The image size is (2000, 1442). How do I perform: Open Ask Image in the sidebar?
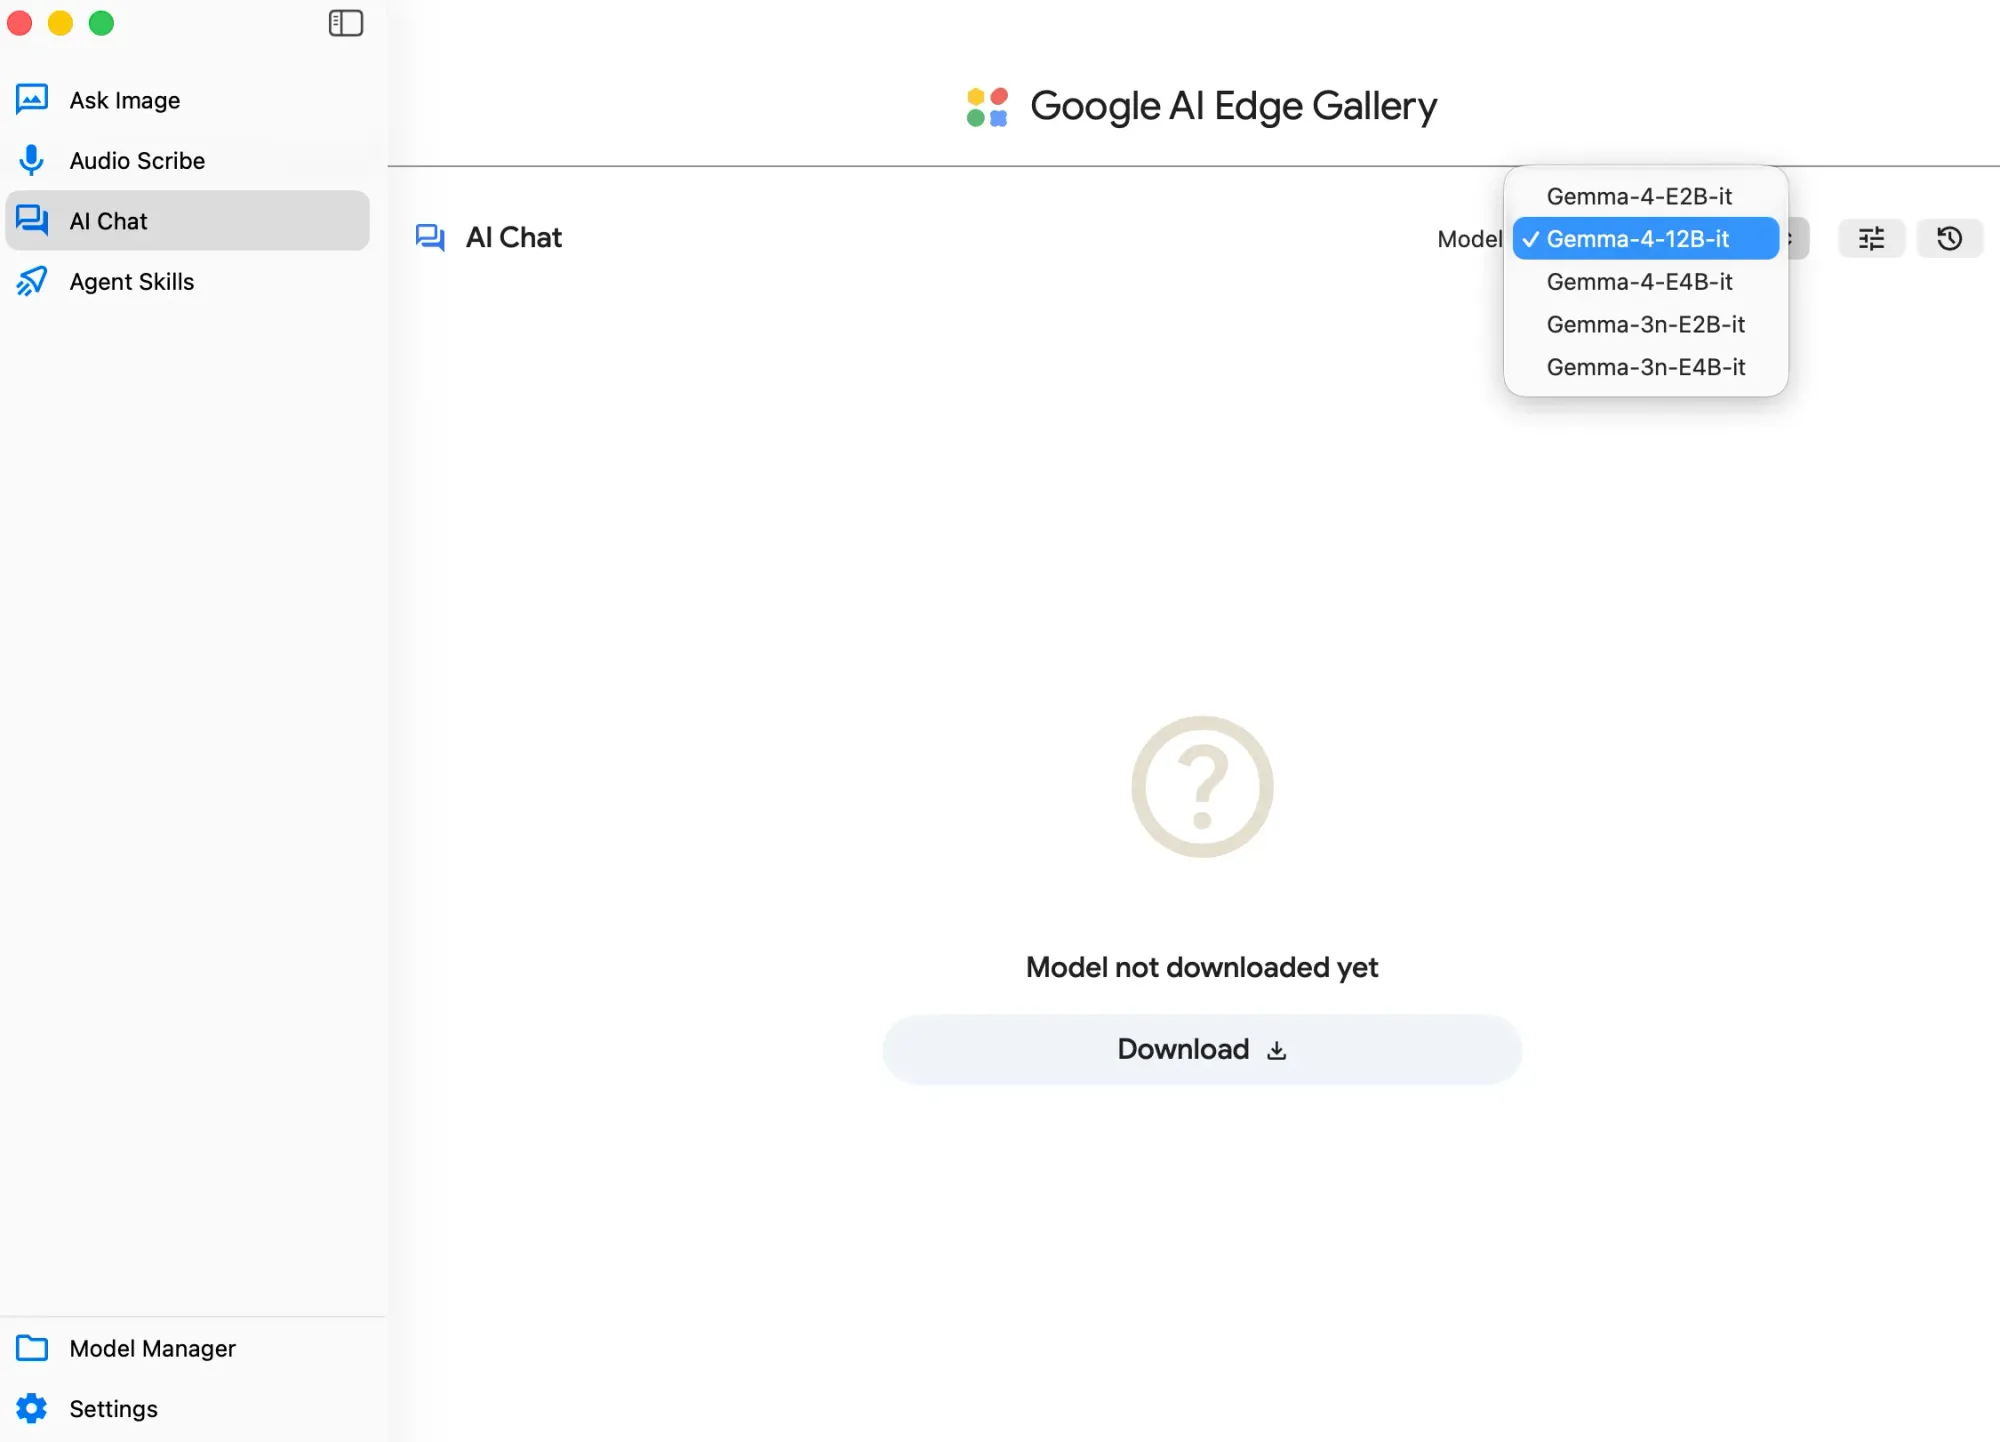click(x=187, y=100)
